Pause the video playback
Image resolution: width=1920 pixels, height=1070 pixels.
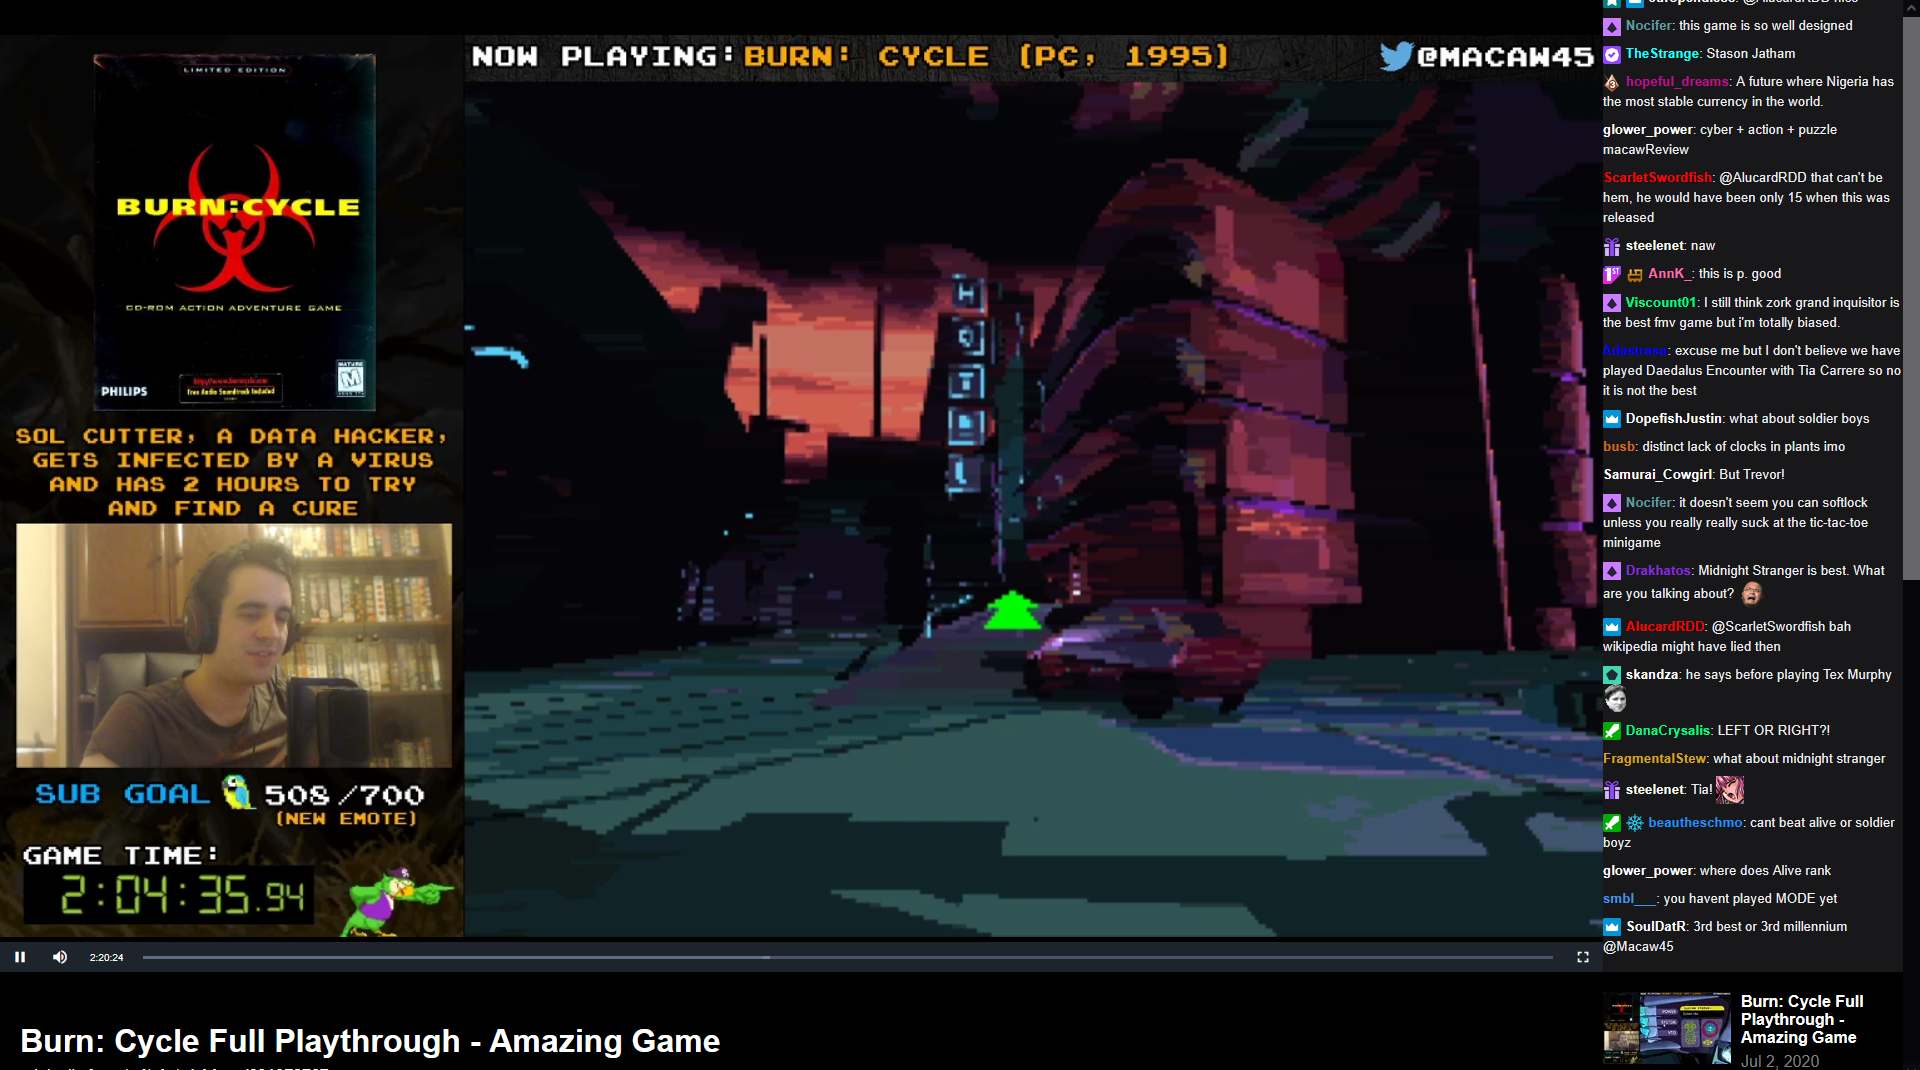(x=20, y=957)
